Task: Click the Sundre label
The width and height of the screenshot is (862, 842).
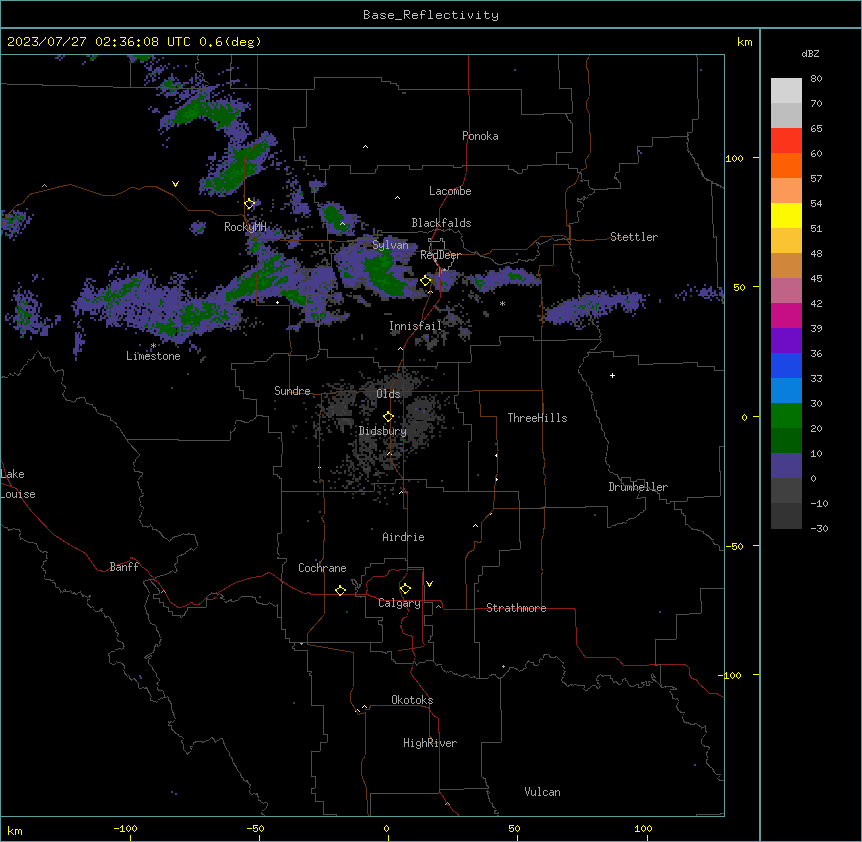Action: [x=292, y=391]
